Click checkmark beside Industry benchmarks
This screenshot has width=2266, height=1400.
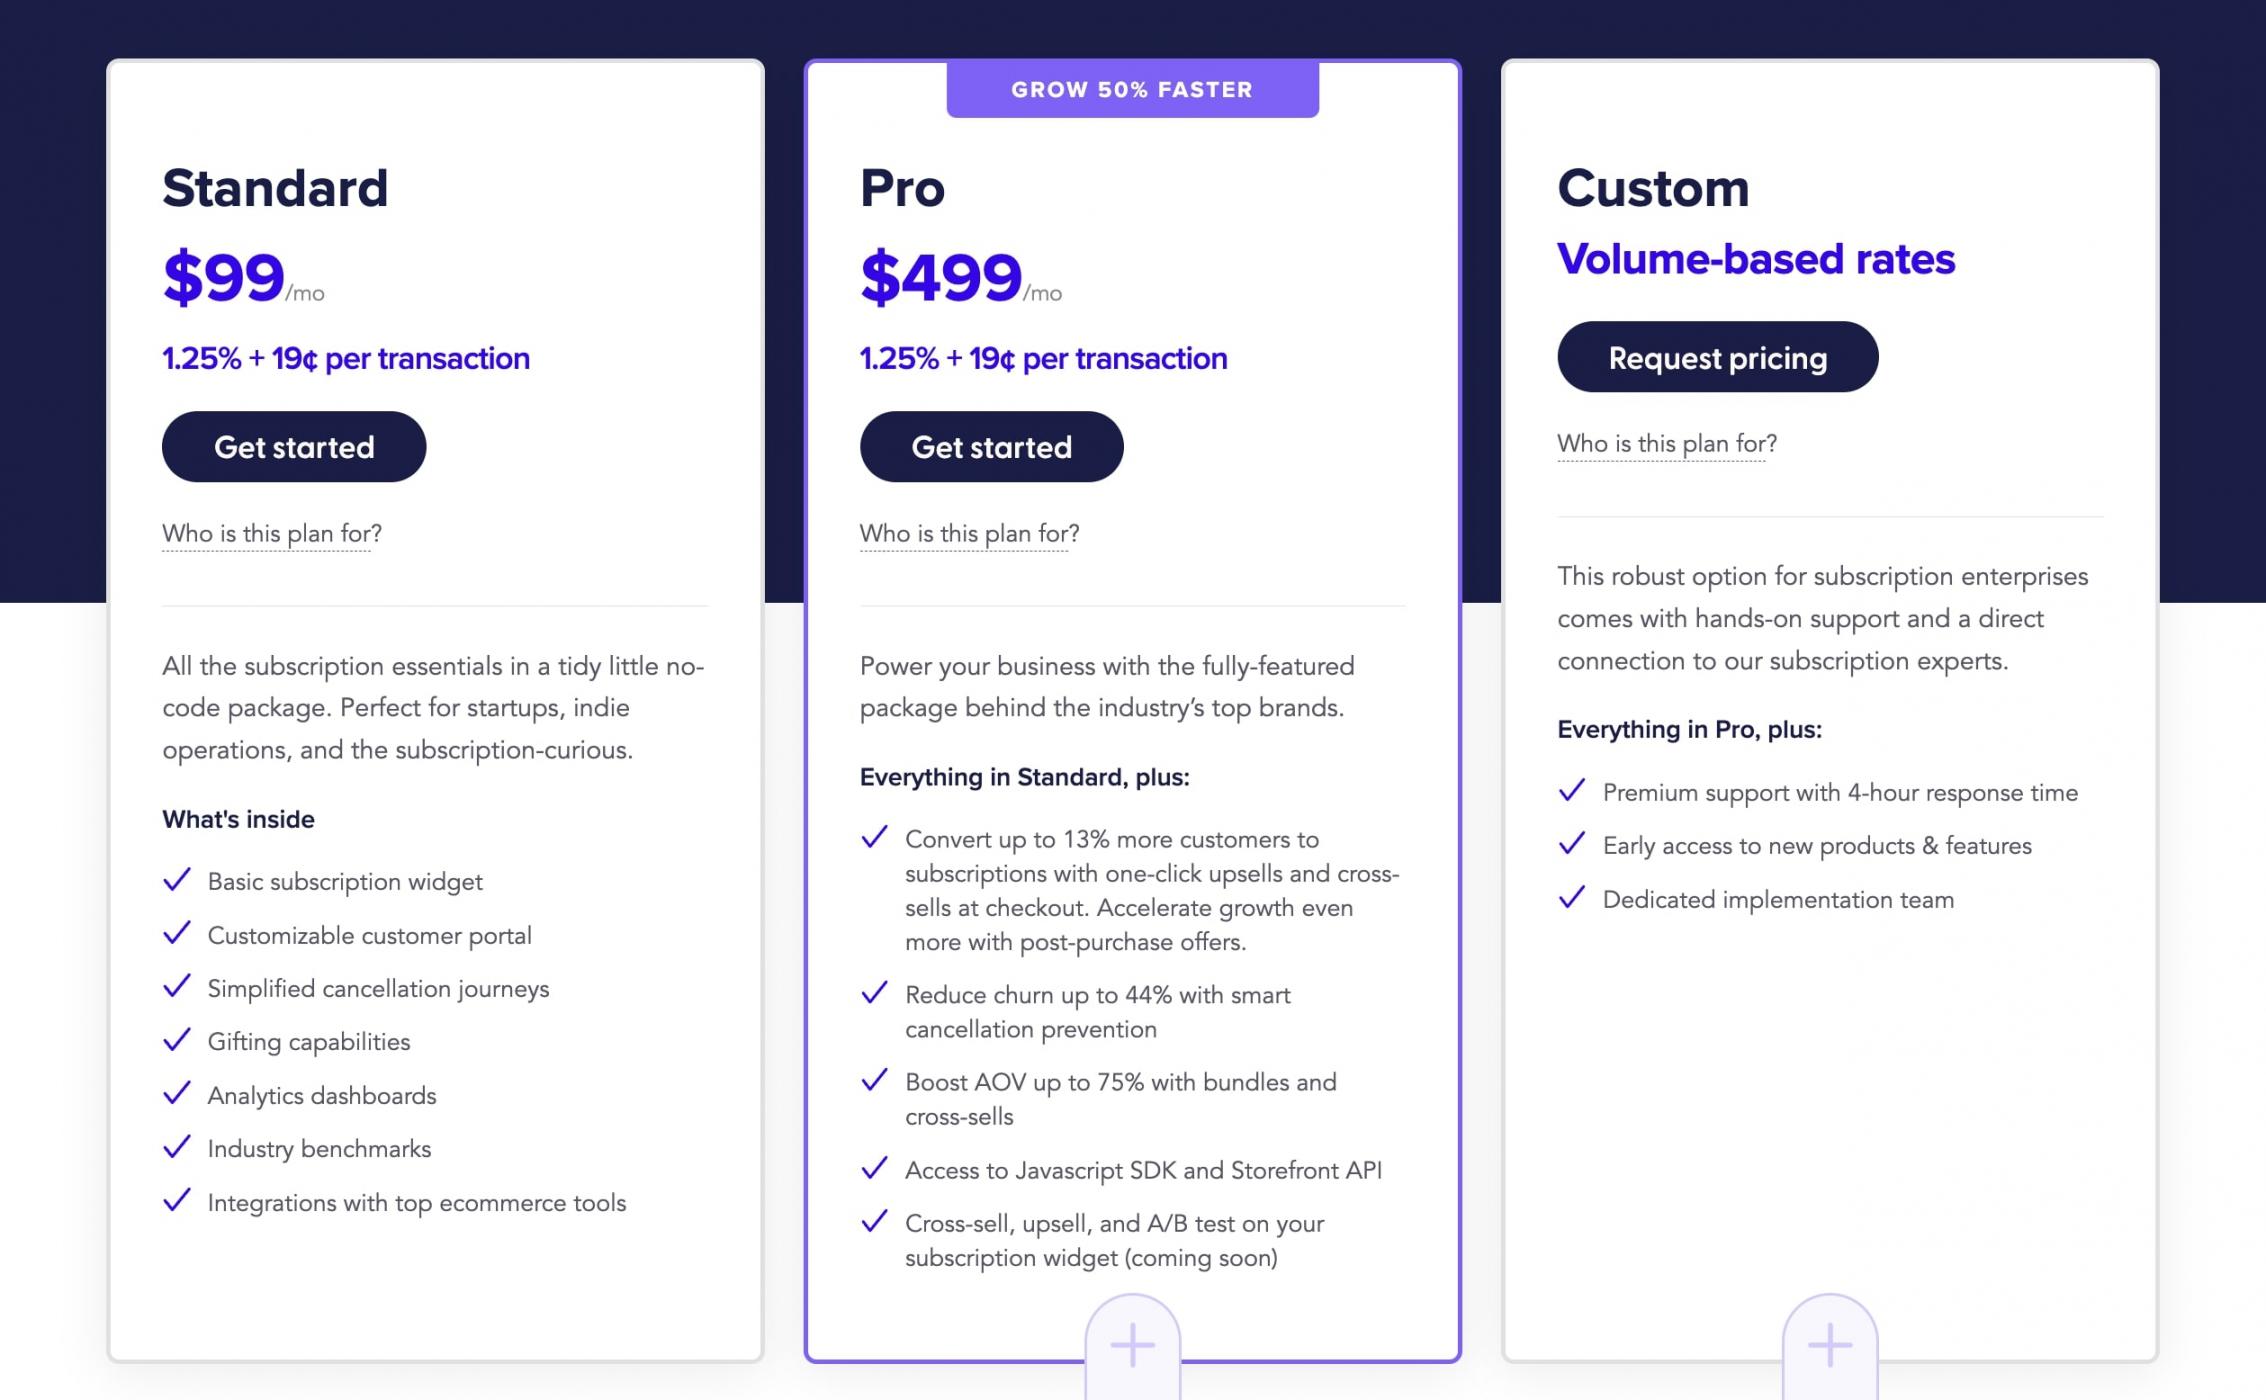point(177,1147)
